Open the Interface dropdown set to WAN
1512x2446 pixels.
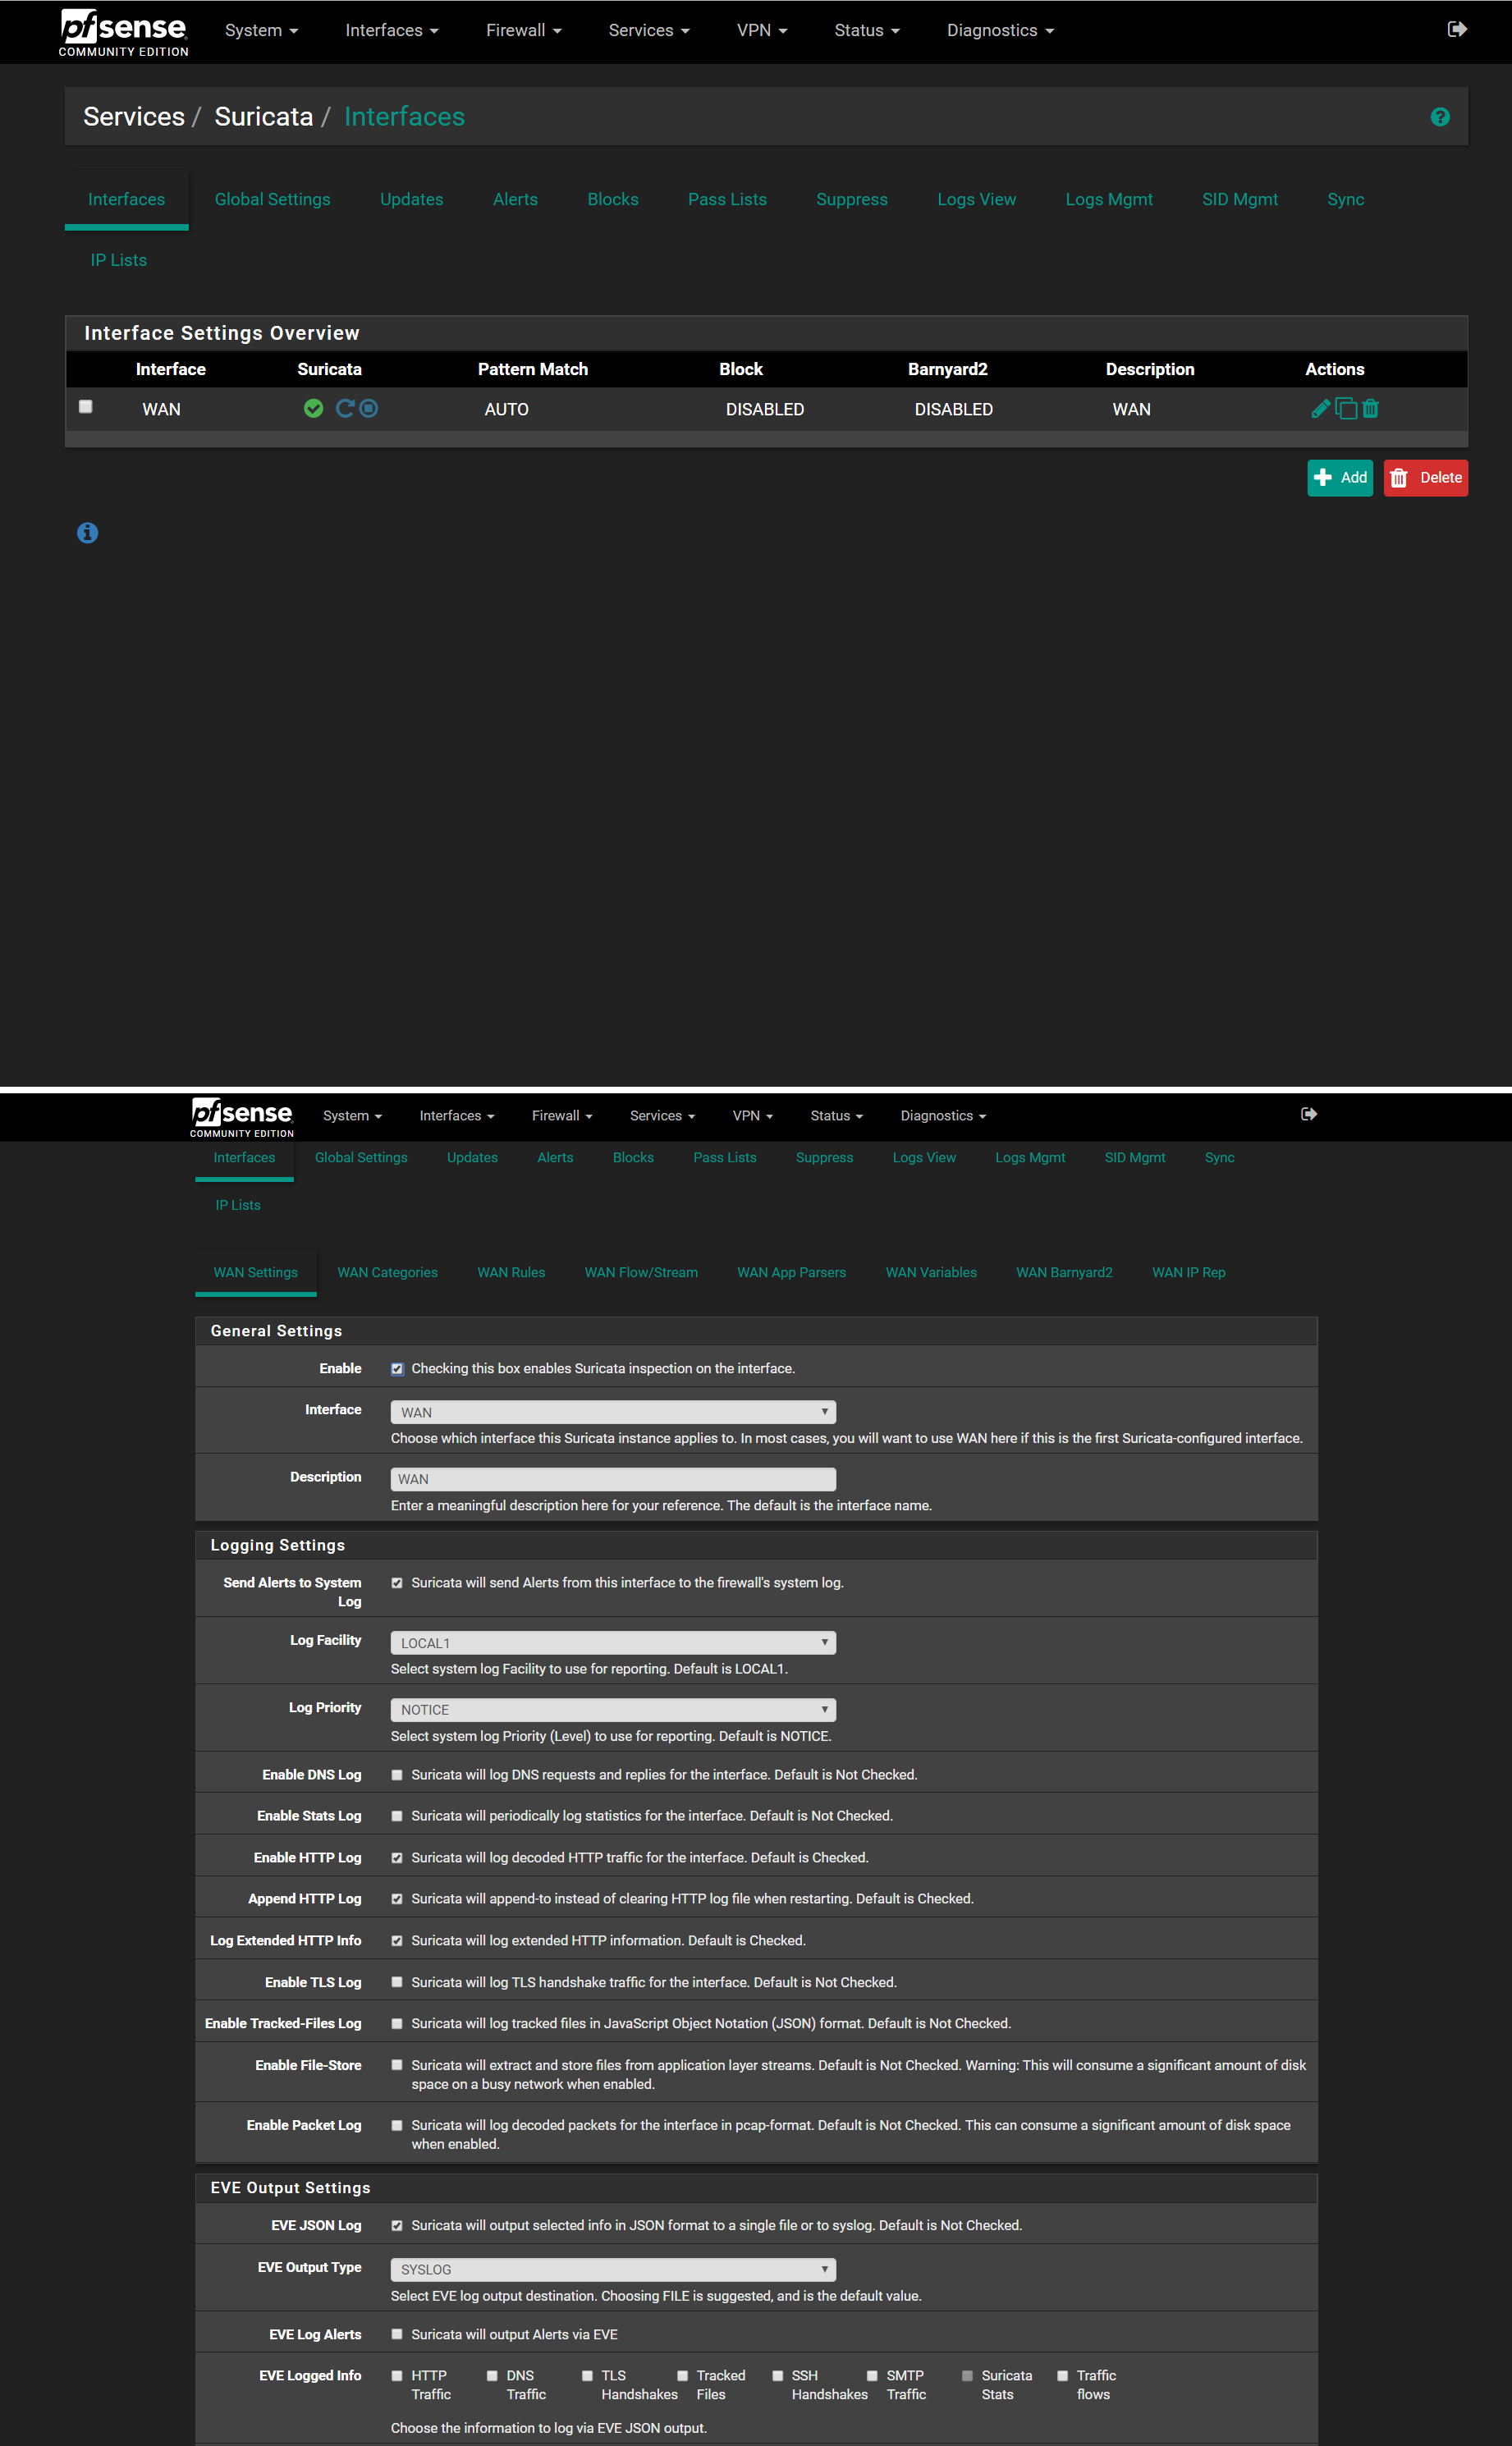[x=613, y=1412]
